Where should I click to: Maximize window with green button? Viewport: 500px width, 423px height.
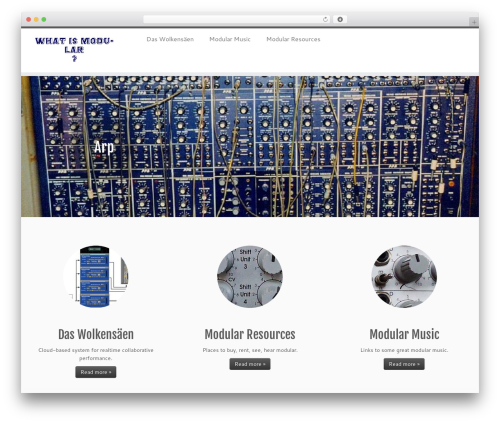[44, 19]
